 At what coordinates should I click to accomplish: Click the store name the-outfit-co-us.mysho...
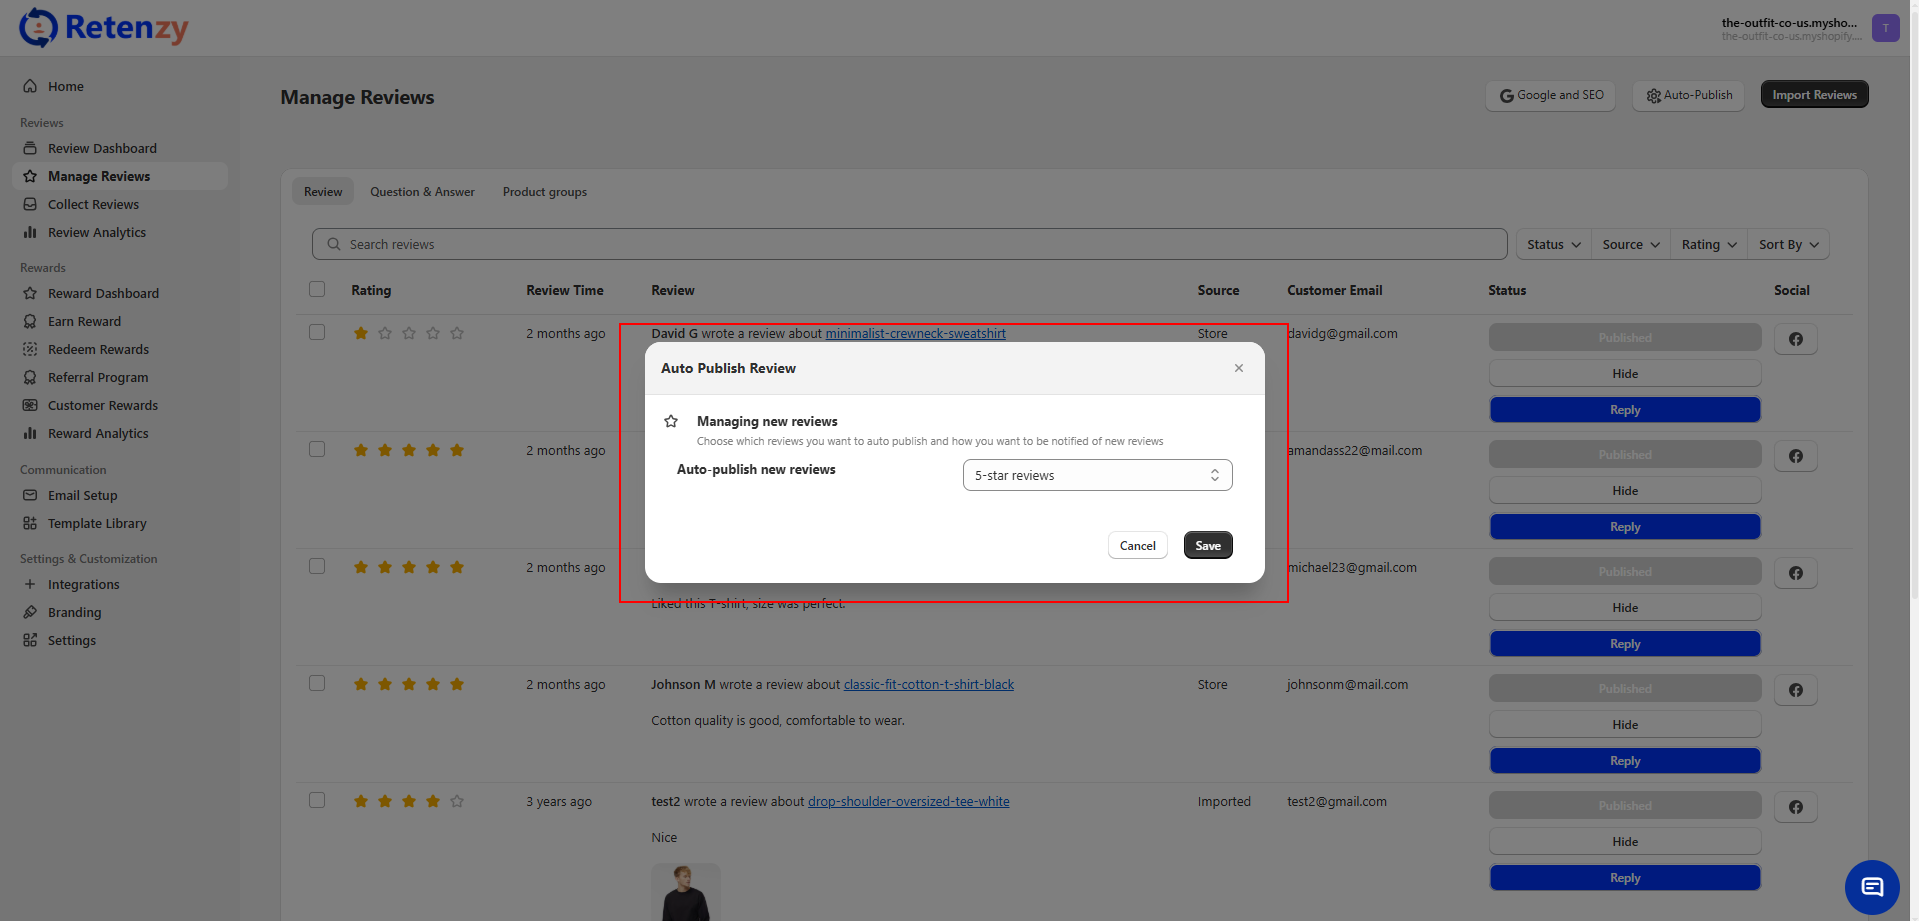click(1789, 23)
